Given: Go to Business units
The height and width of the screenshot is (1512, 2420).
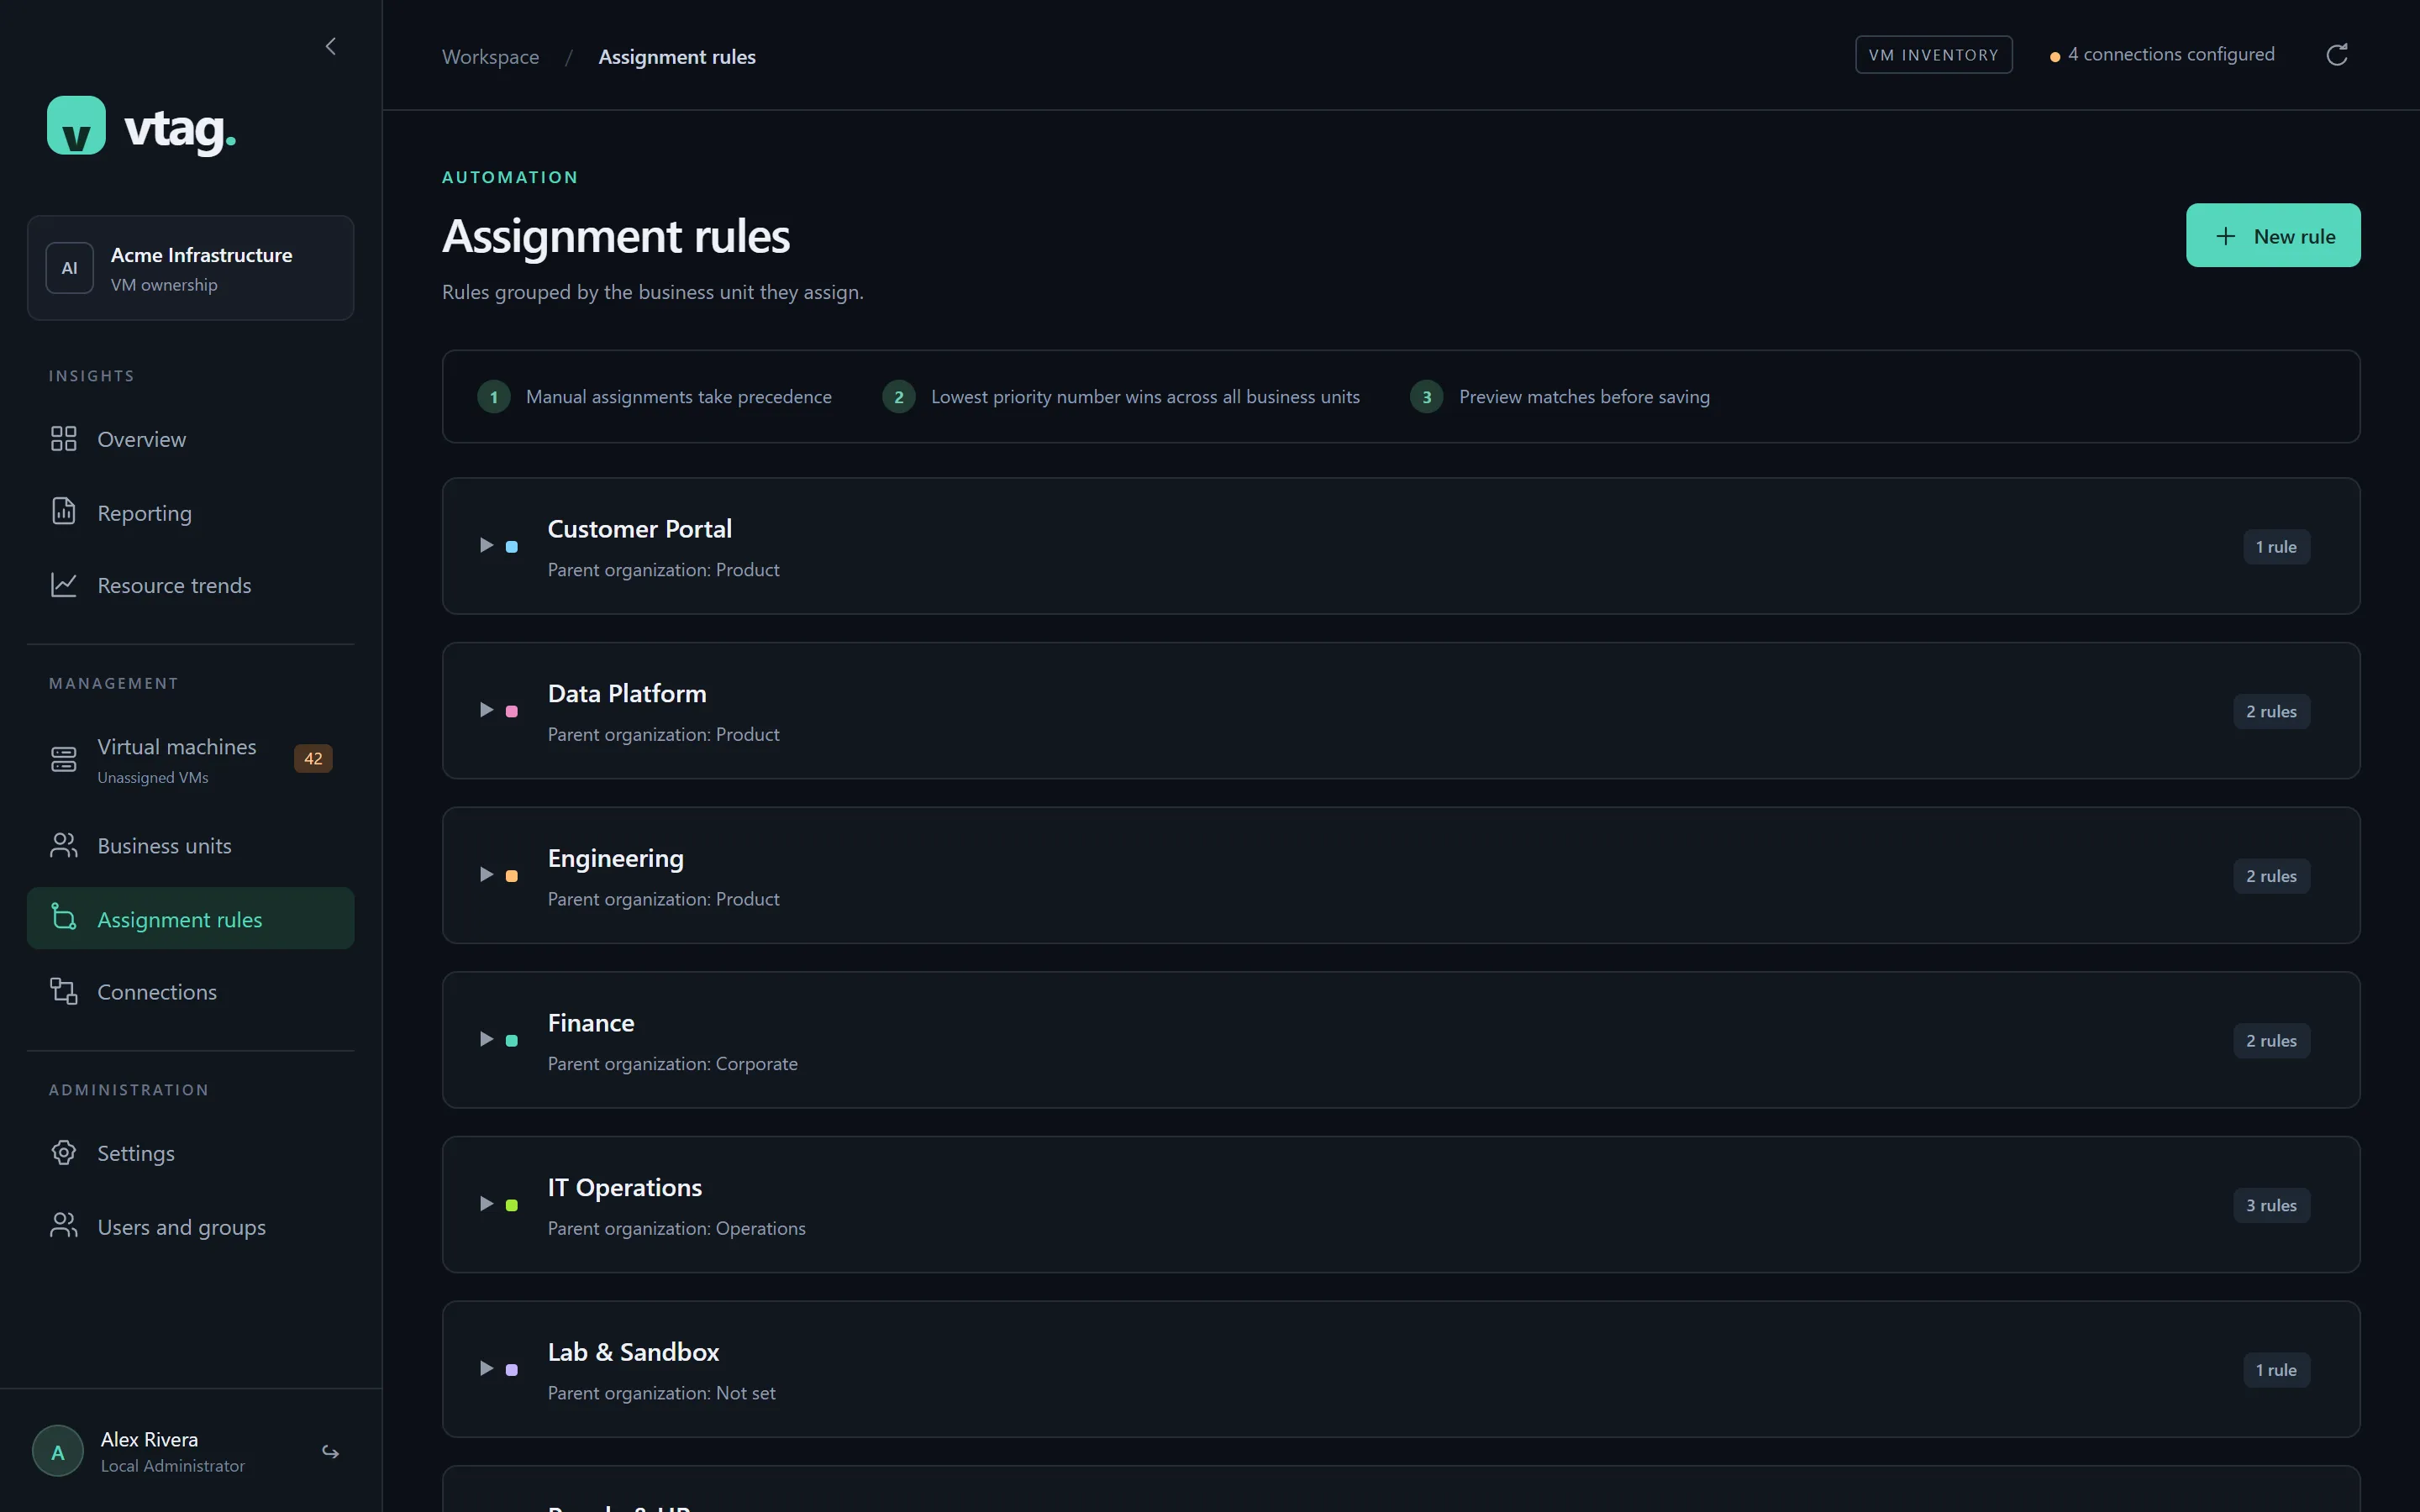Looking at the screenshot, I should pos(190,846).
